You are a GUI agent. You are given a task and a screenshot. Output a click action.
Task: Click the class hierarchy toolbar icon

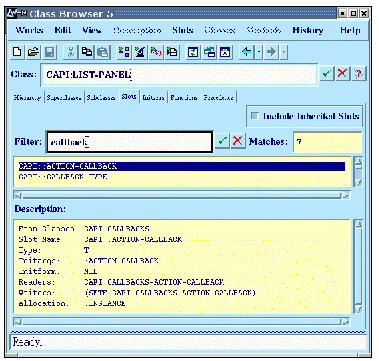coord(210,52)
